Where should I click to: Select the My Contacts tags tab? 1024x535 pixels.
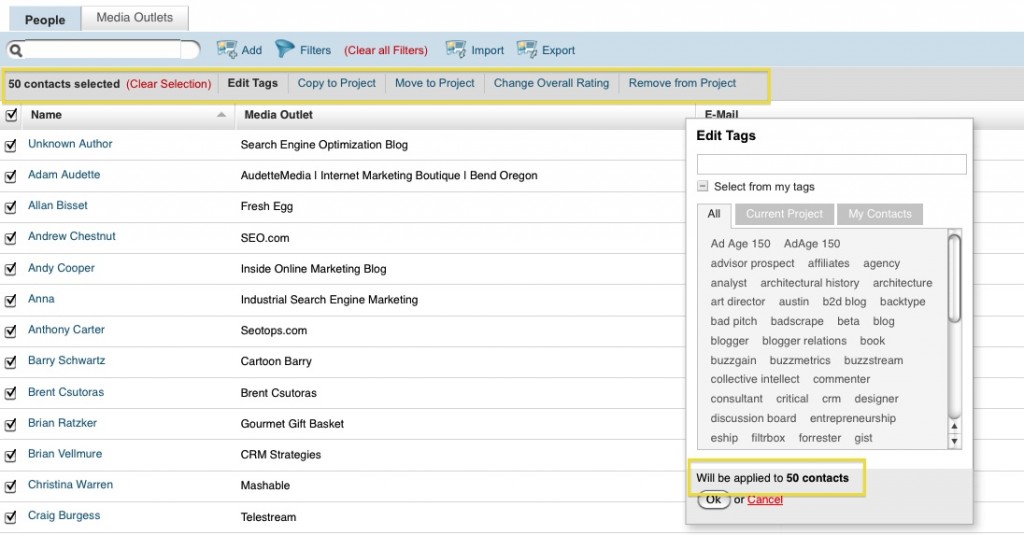[x=880, y=214]
